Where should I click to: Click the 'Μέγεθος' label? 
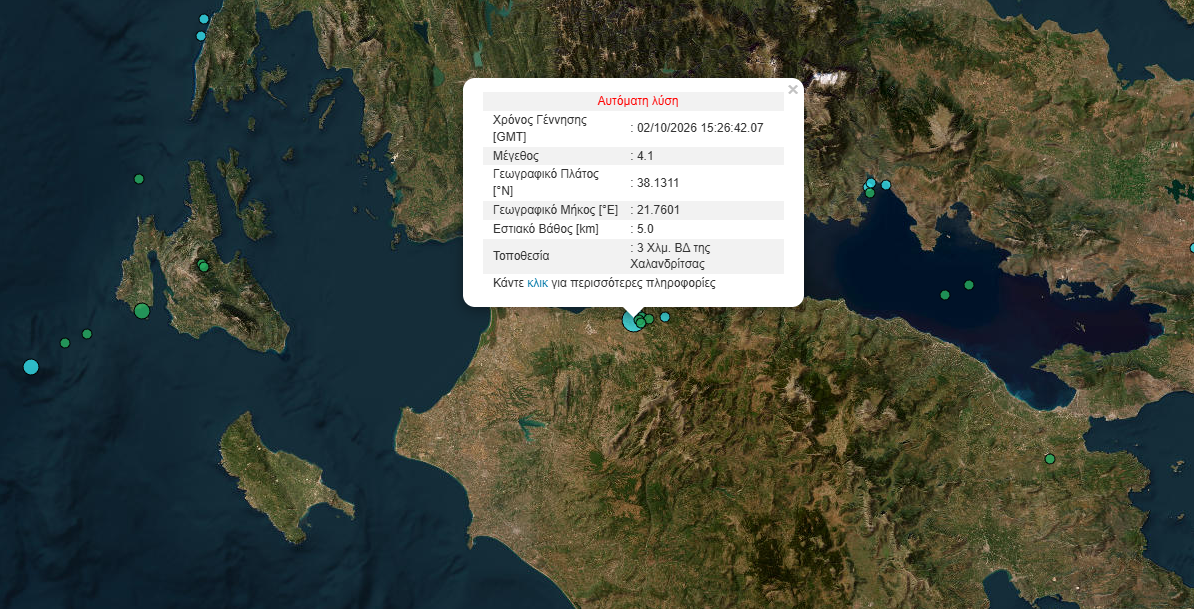pyautogui.click(x=516, y=156)
